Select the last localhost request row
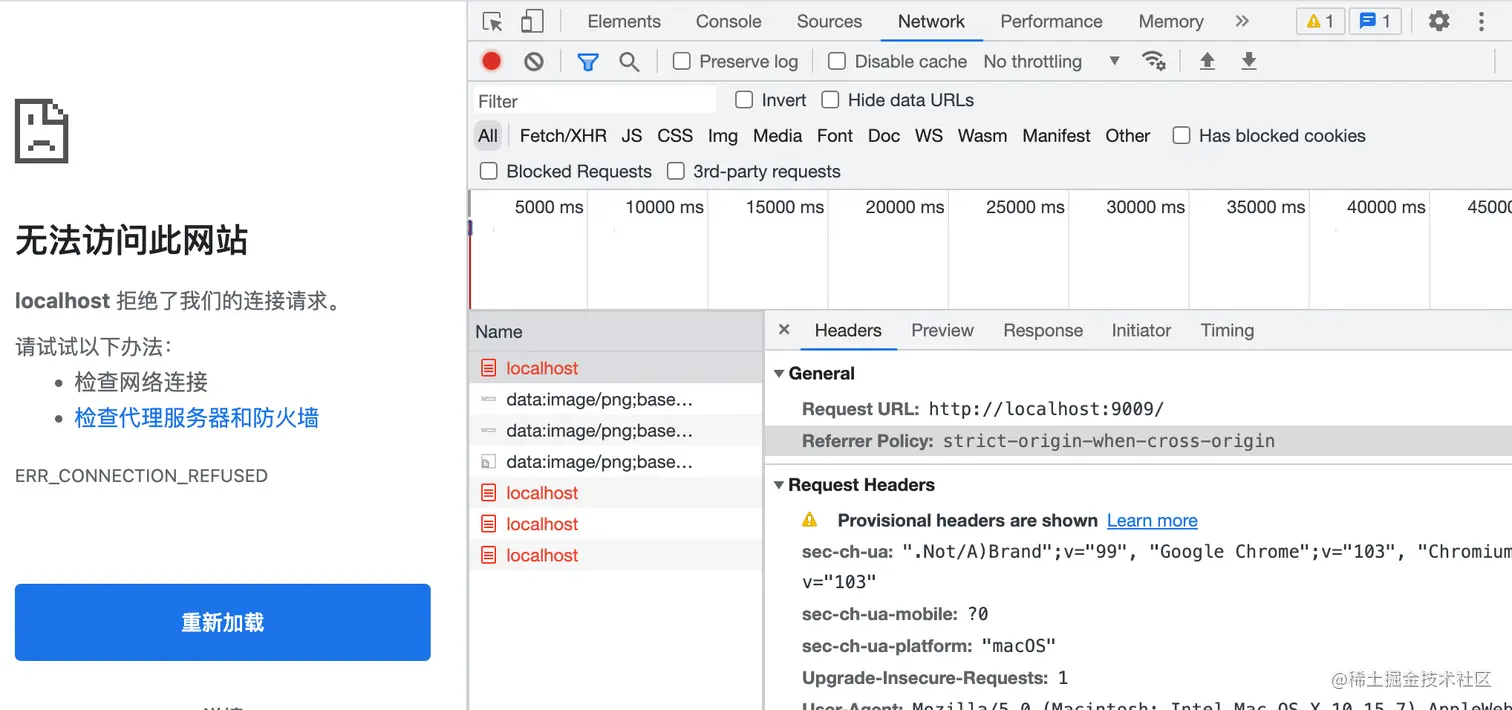 616,555
